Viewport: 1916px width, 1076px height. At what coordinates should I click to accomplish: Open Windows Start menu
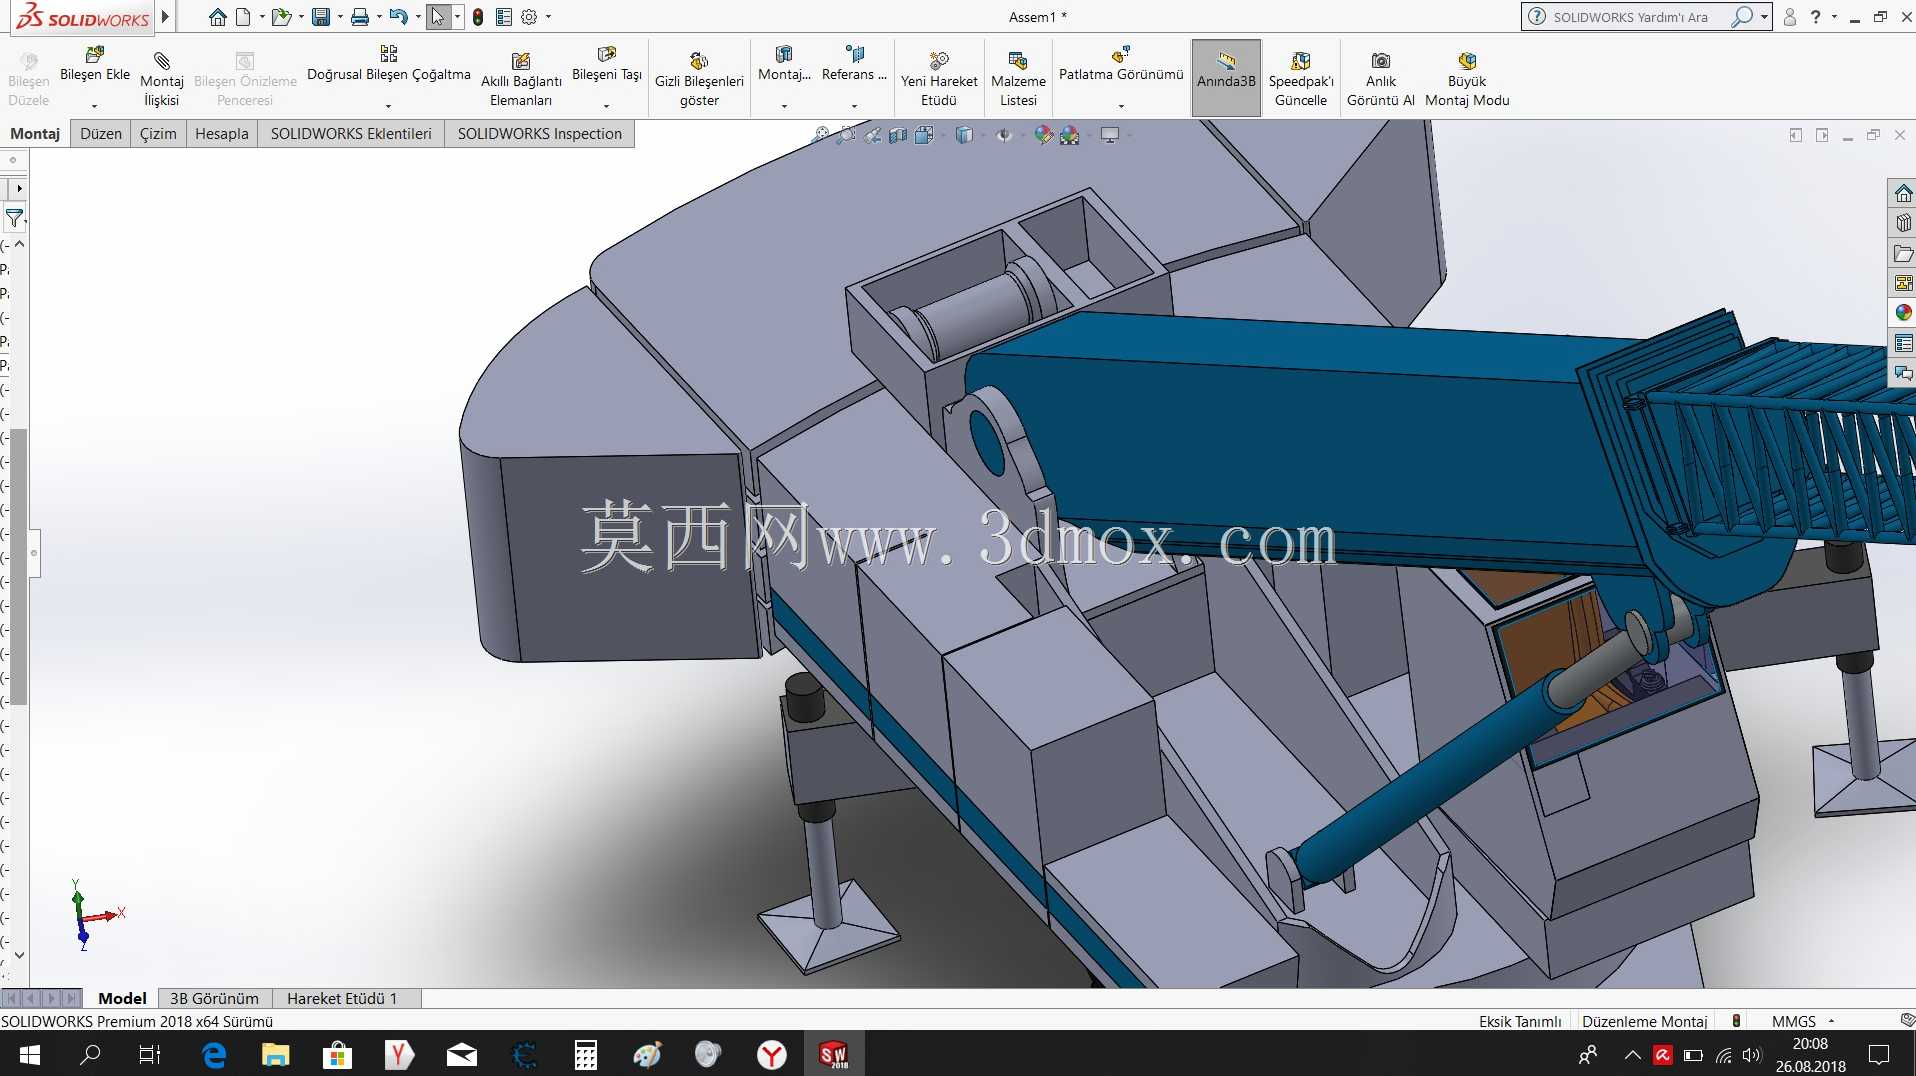(x=30, y=1054)
